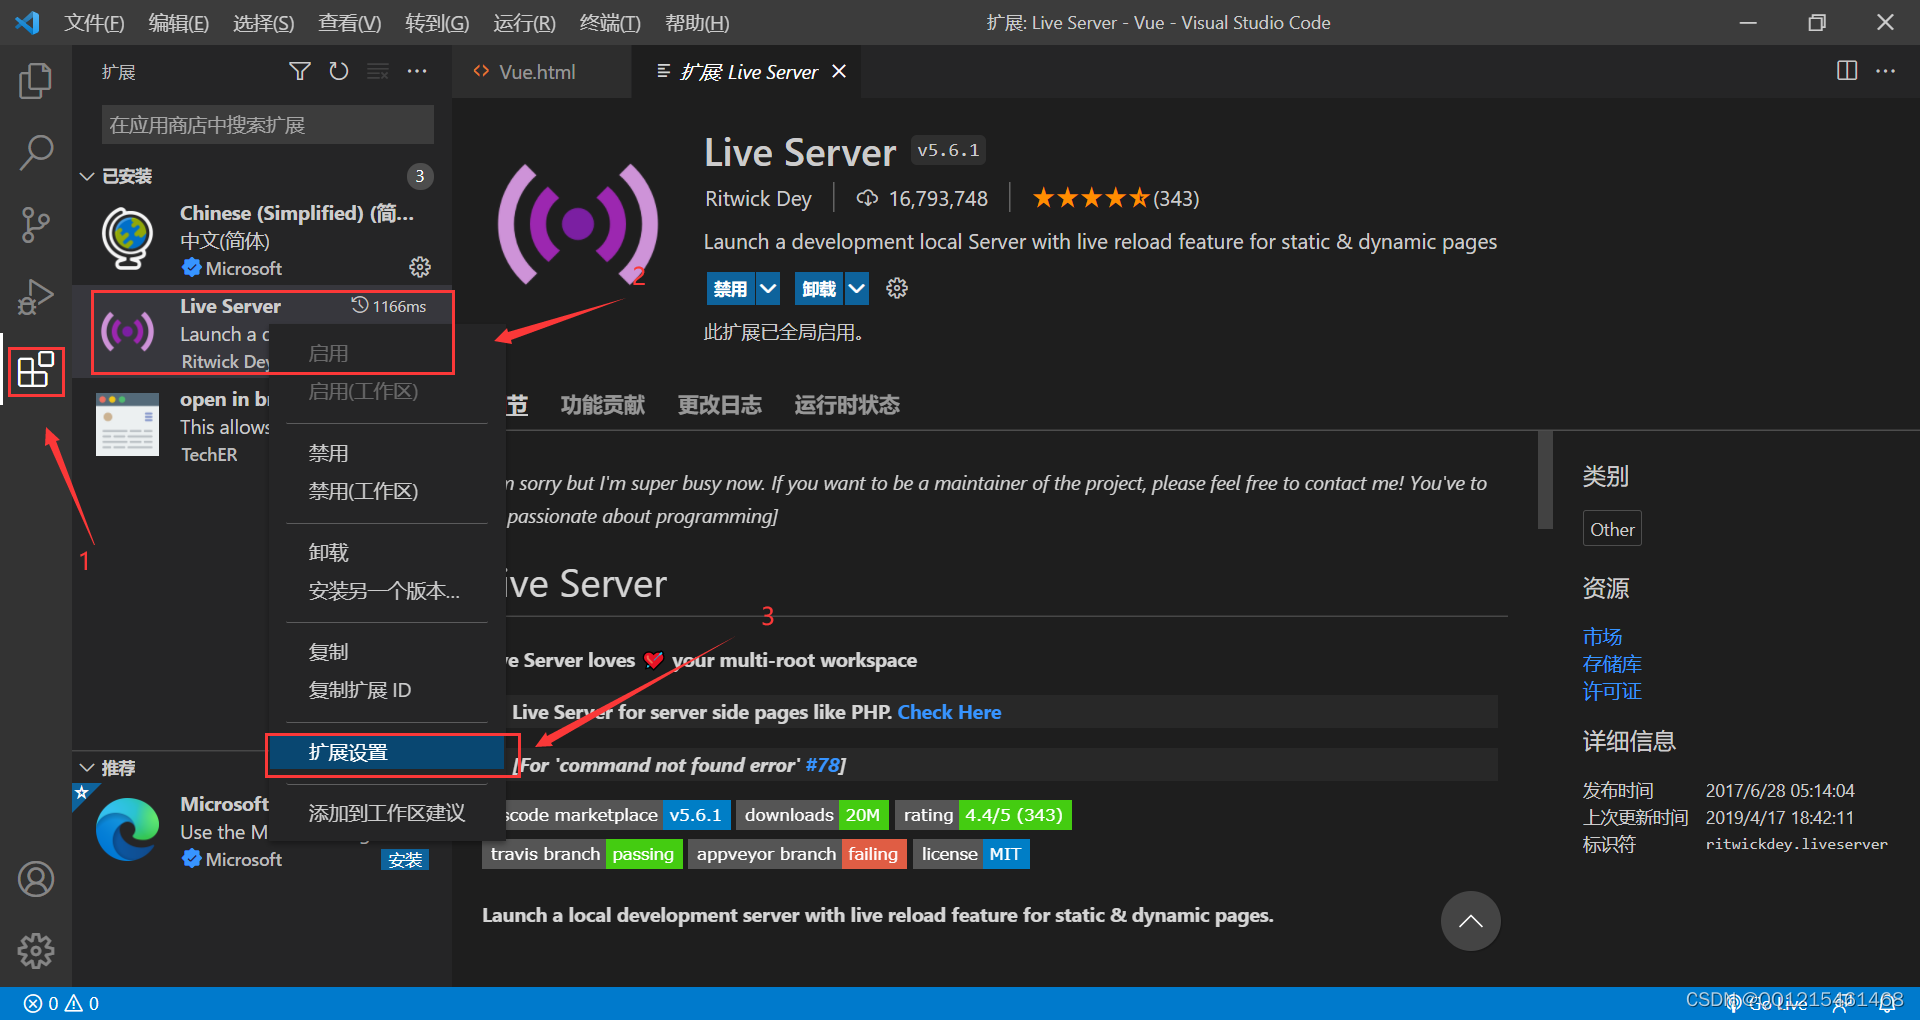Open the Check Here link

point(949,712)
